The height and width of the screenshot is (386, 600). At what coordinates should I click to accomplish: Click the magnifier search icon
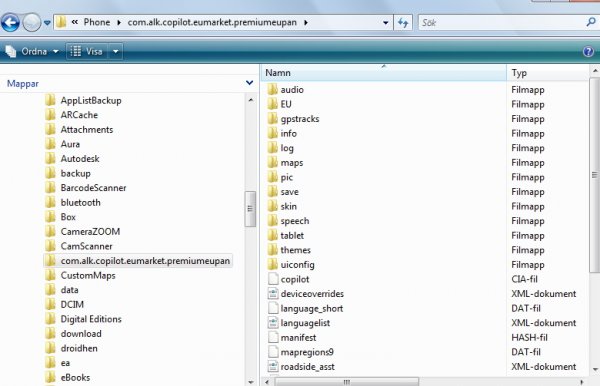591,22
